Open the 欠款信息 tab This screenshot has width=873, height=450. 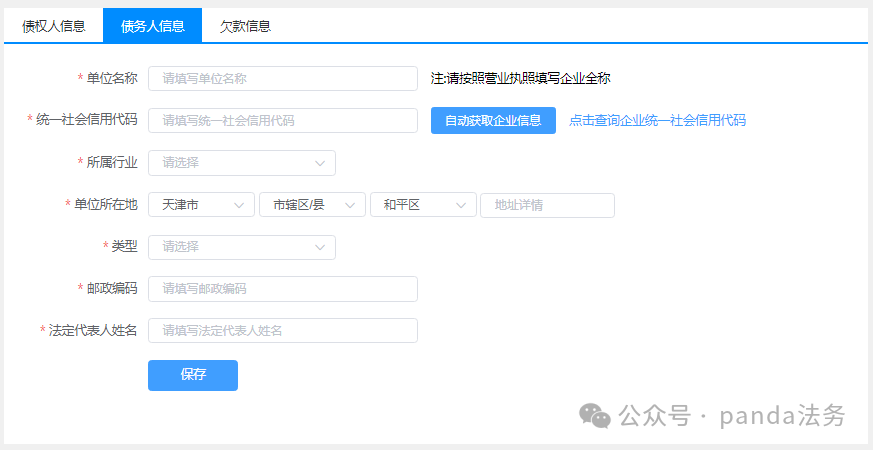(245, 26)
